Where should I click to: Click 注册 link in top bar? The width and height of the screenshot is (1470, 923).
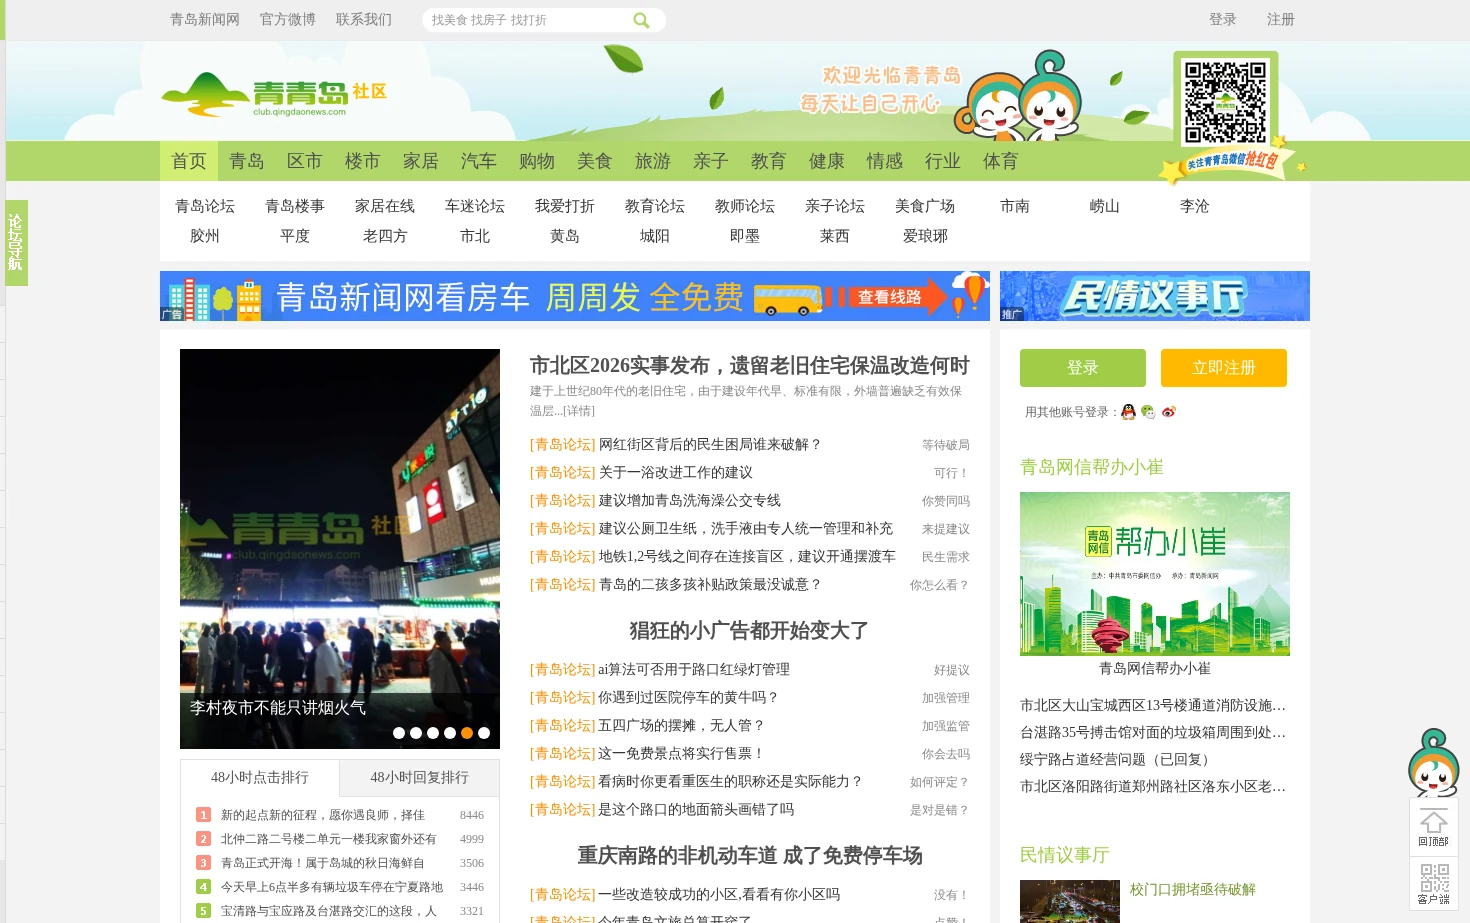(x=1281, y=19)
